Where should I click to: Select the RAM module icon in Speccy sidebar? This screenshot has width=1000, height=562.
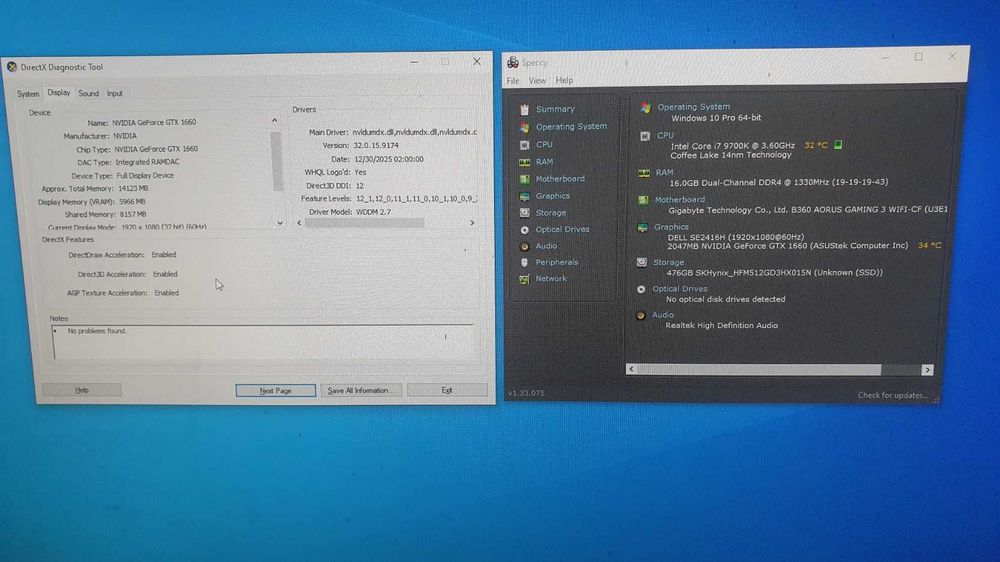(524, 162)
